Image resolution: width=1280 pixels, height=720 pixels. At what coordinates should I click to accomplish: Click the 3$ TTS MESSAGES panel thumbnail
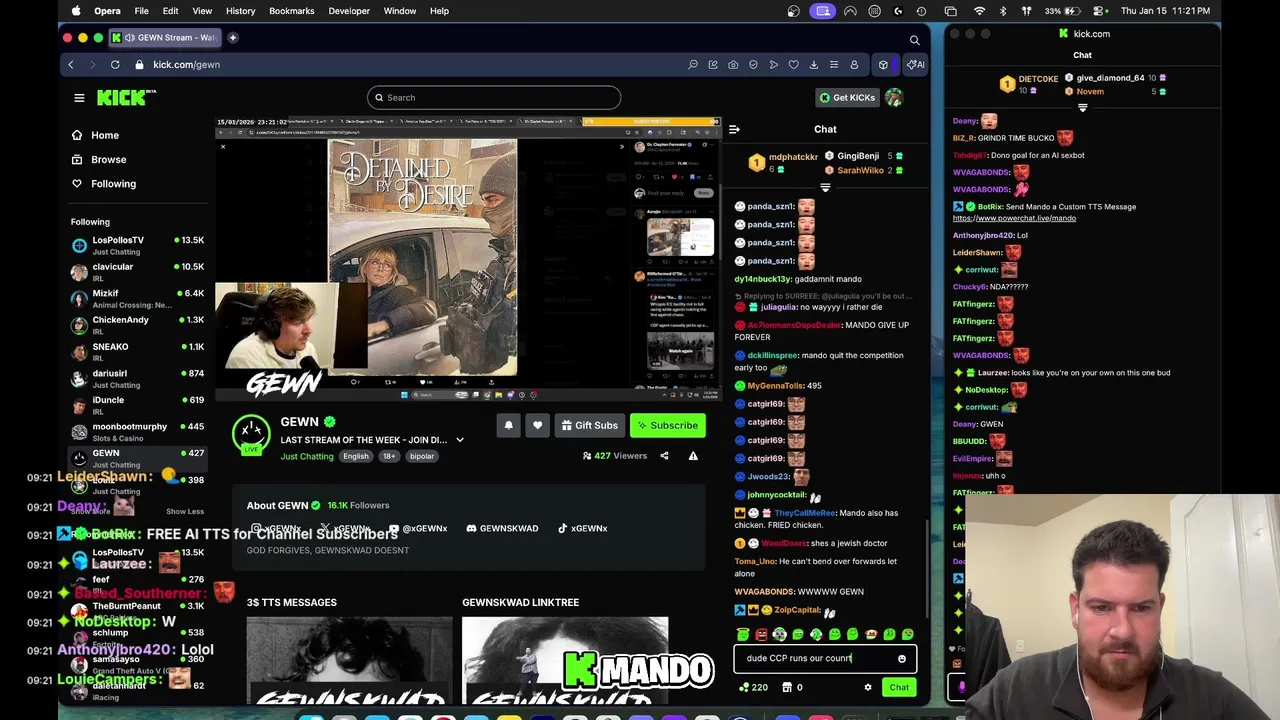tap(349, 661)
